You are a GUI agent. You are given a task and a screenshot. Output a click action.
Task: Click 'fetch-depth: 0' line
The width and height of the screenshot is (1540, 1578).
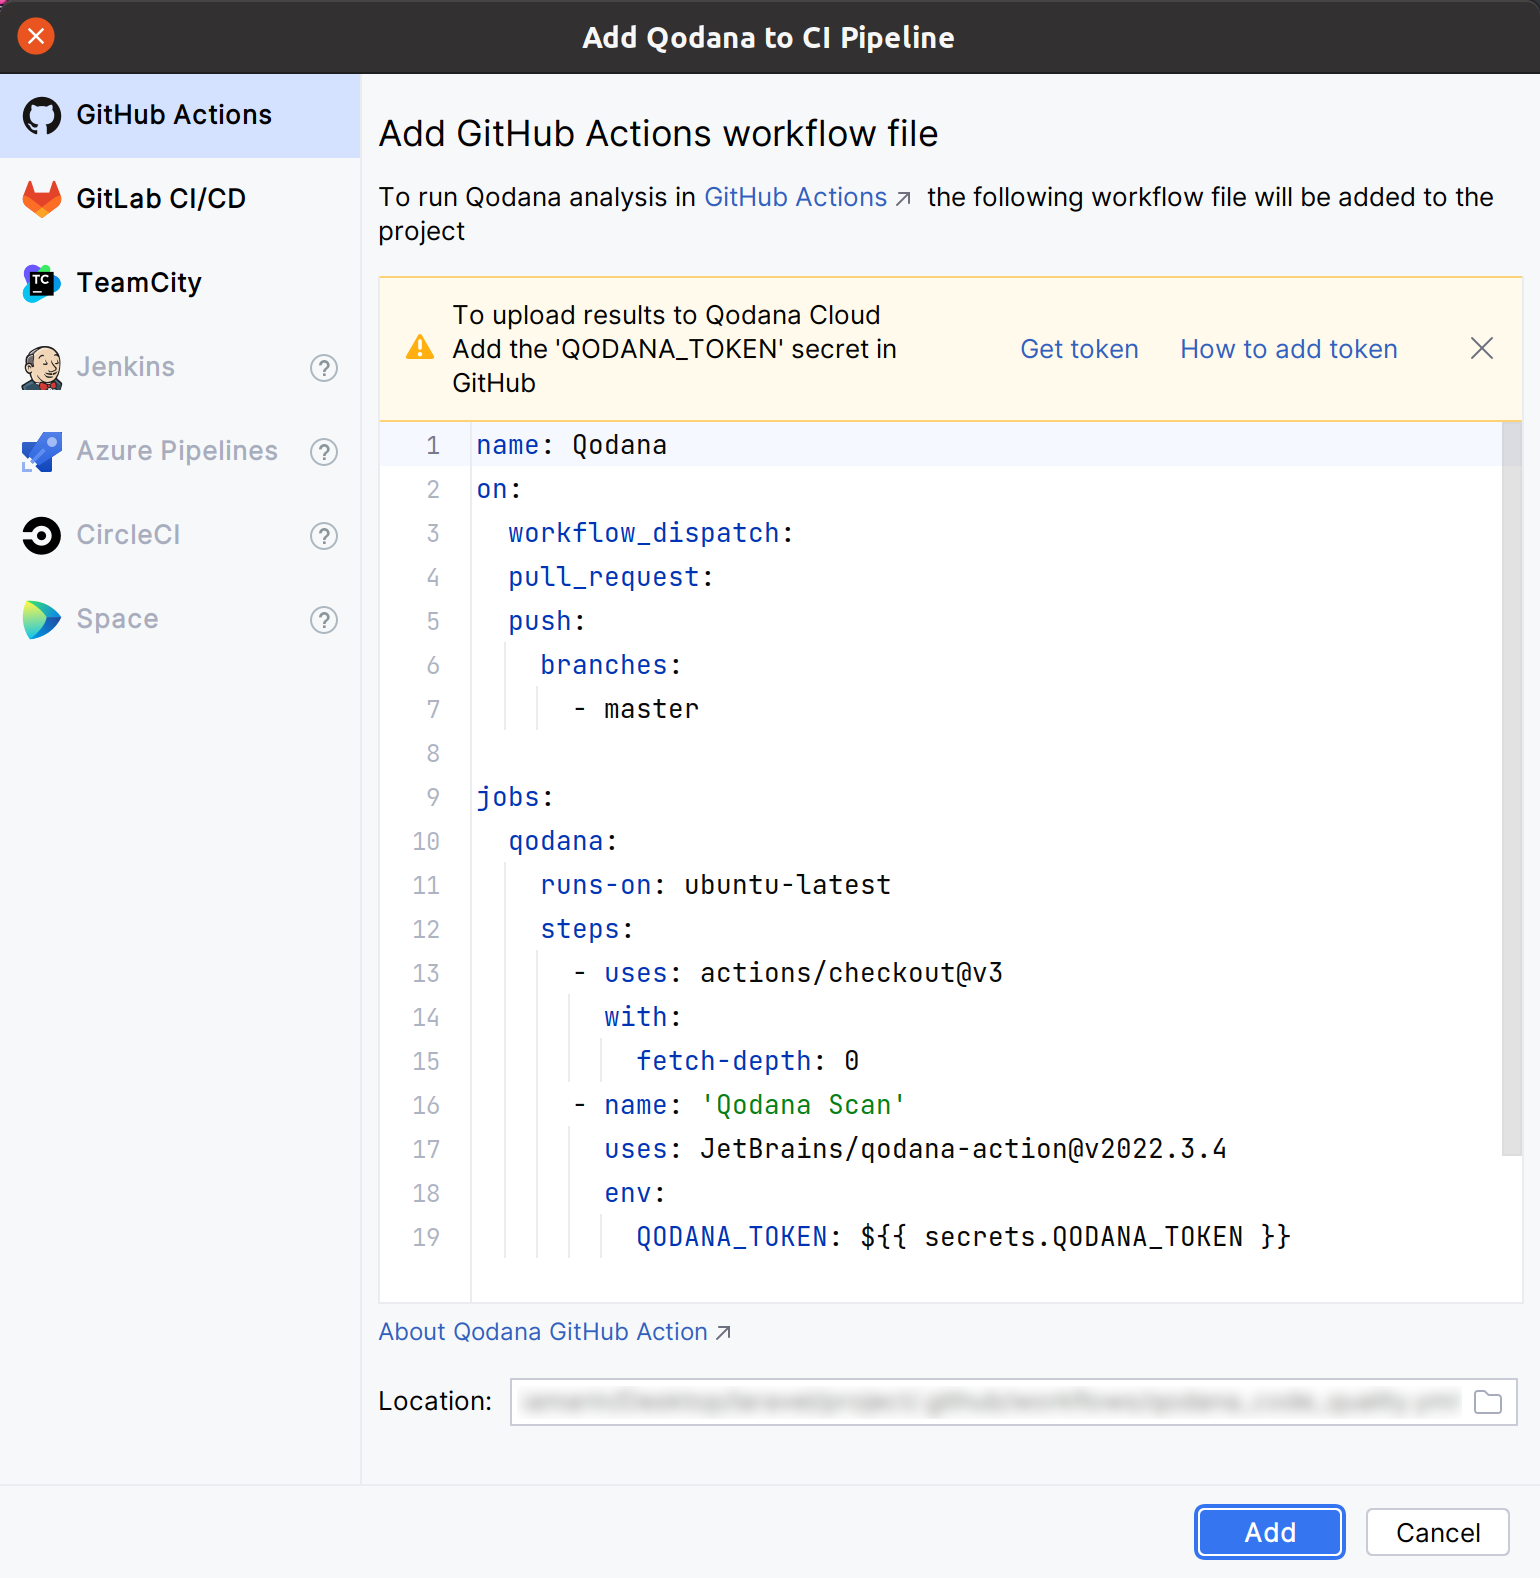click(747, 1061)
